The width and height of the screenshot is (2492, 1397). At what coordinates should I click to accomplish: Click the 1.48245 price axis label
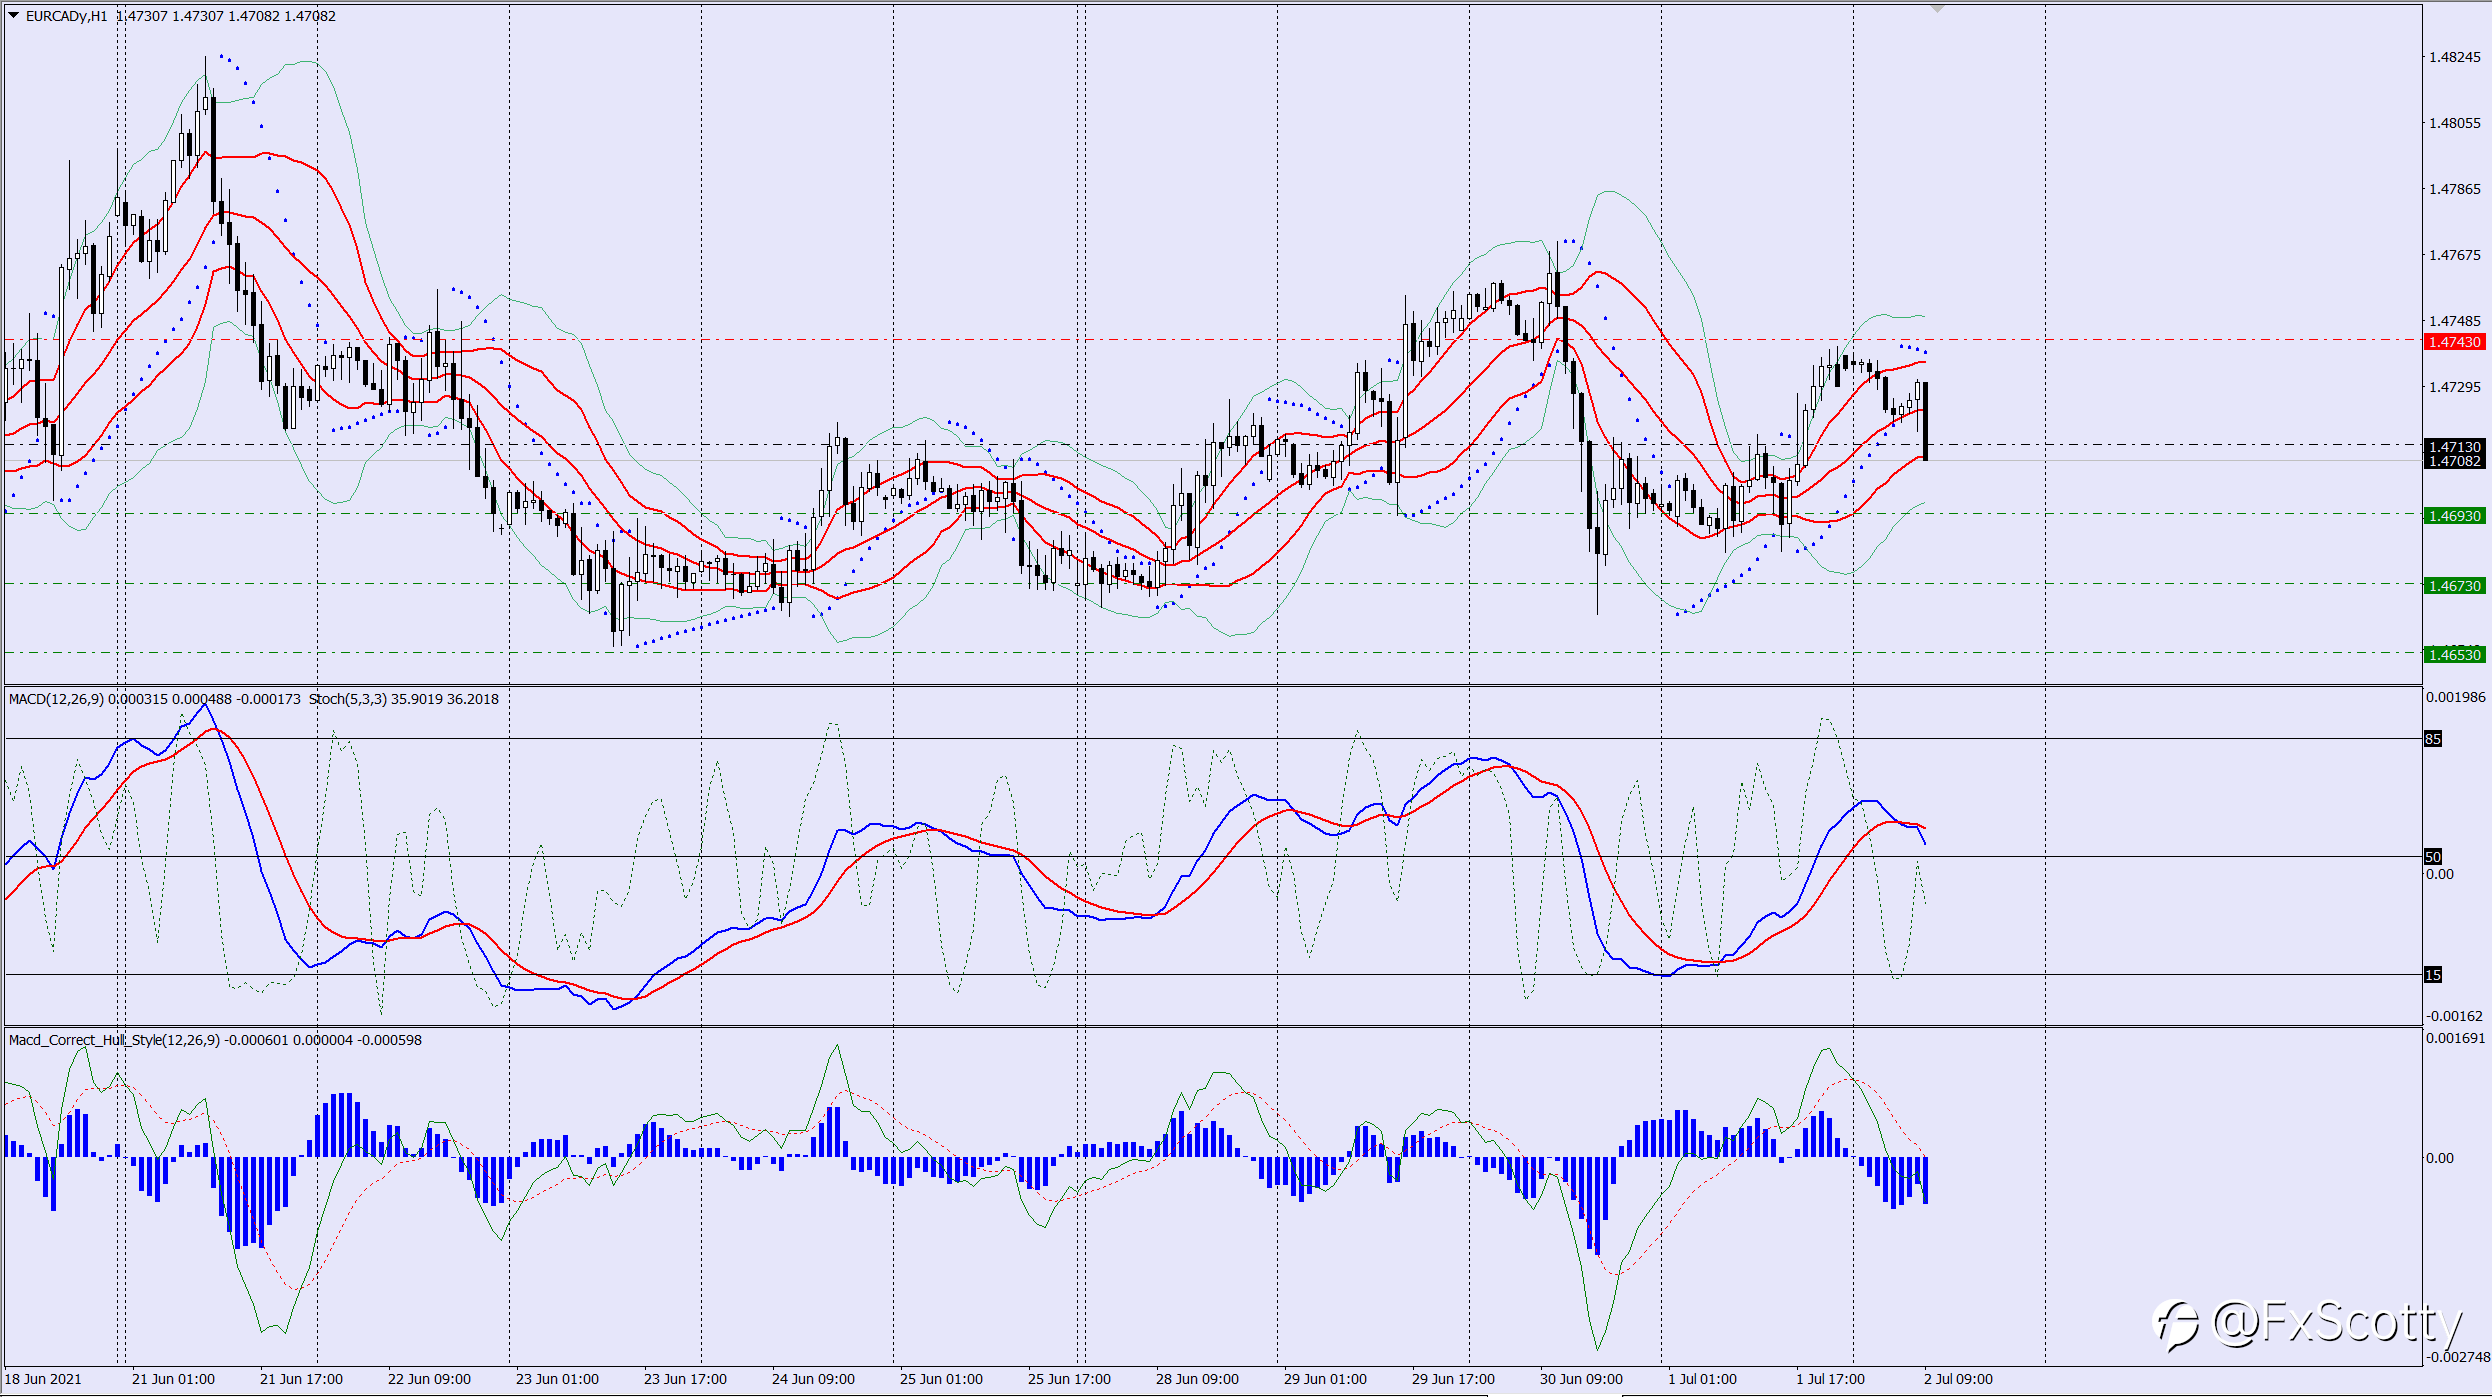[x=2455, y=57]
